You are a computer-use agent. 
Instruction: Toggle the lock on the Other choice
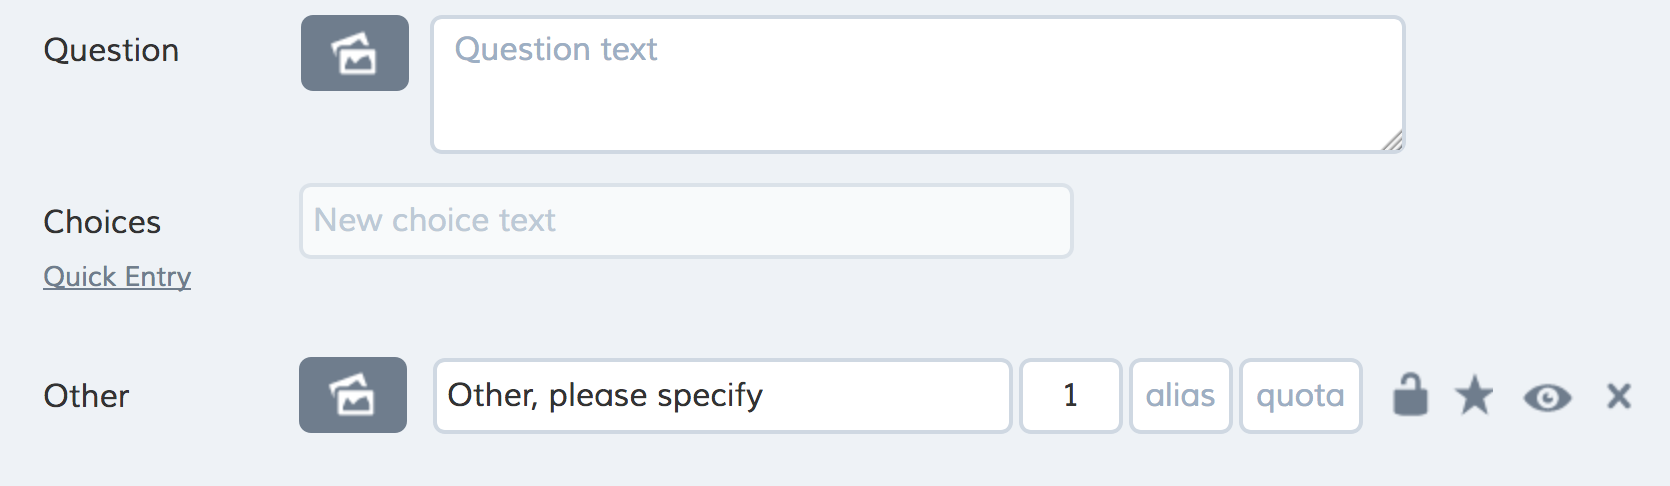[x=1410, y=395]
